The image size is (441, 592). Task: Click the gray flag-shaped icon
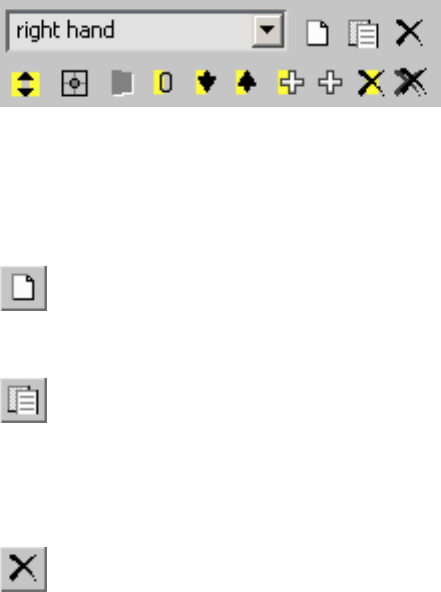[123, 83]
